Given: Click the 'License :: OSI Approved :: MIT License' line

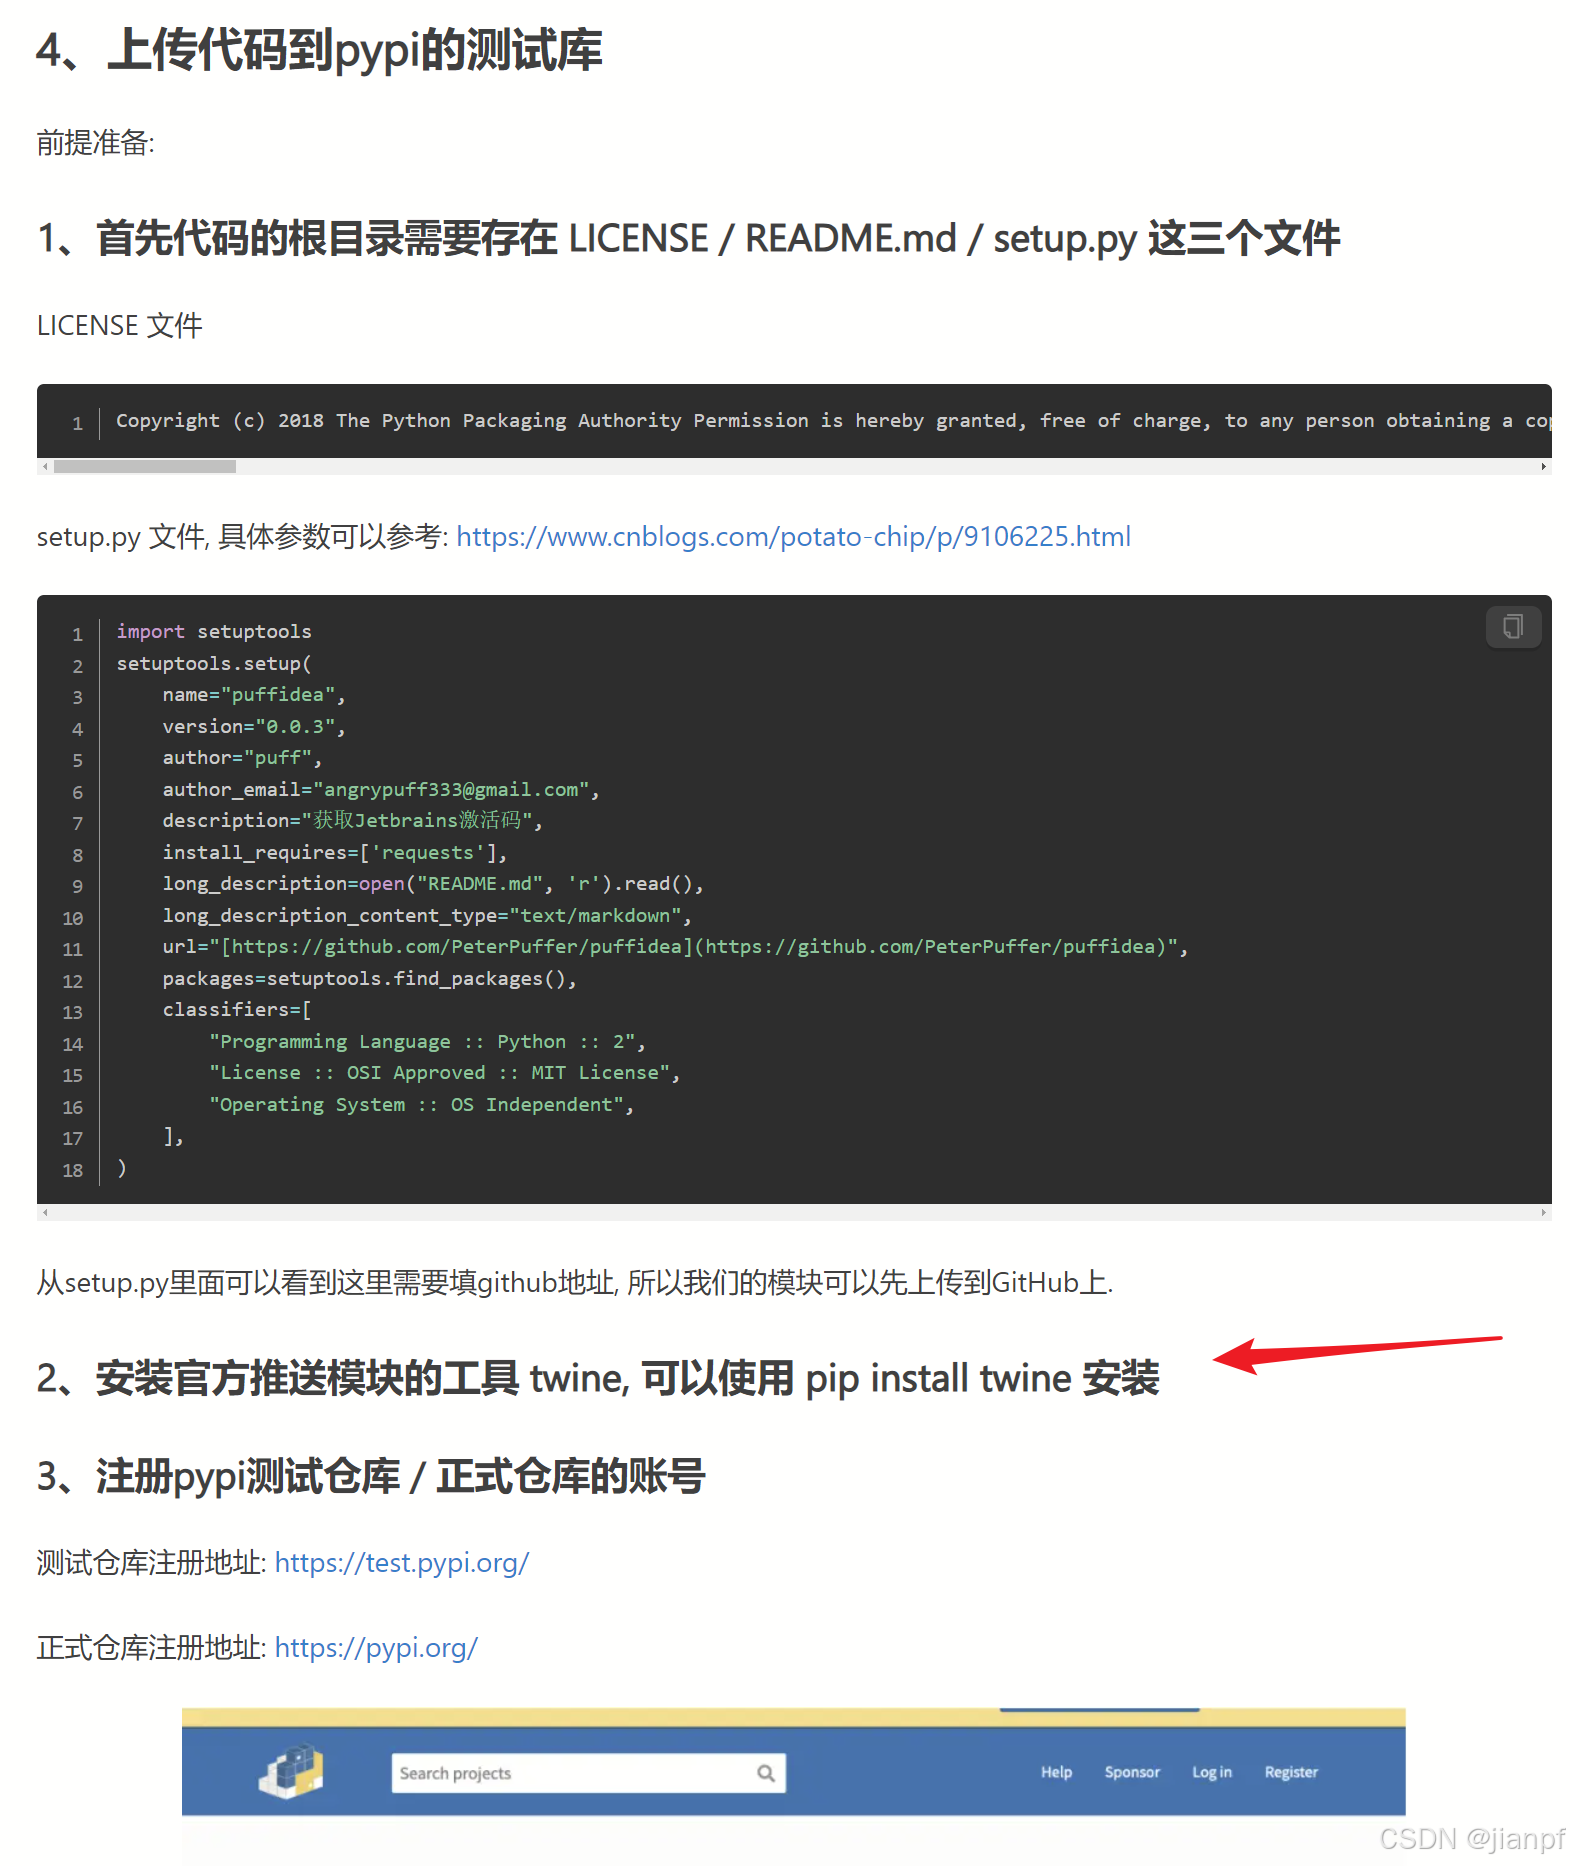Looking at the screenshot, I should tap(444, 1073).
